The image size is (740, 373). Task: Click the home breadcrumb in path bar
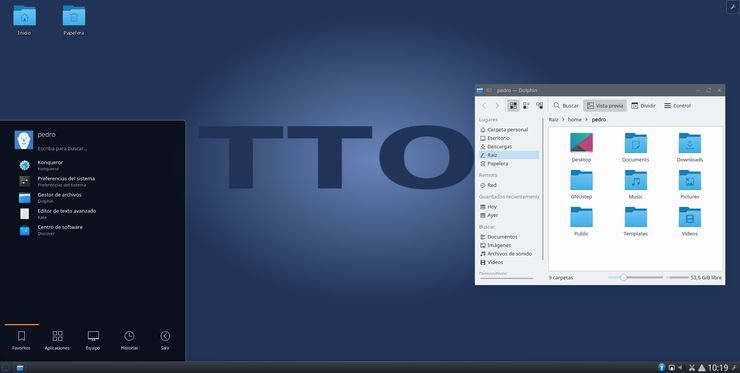pos(574,119)
